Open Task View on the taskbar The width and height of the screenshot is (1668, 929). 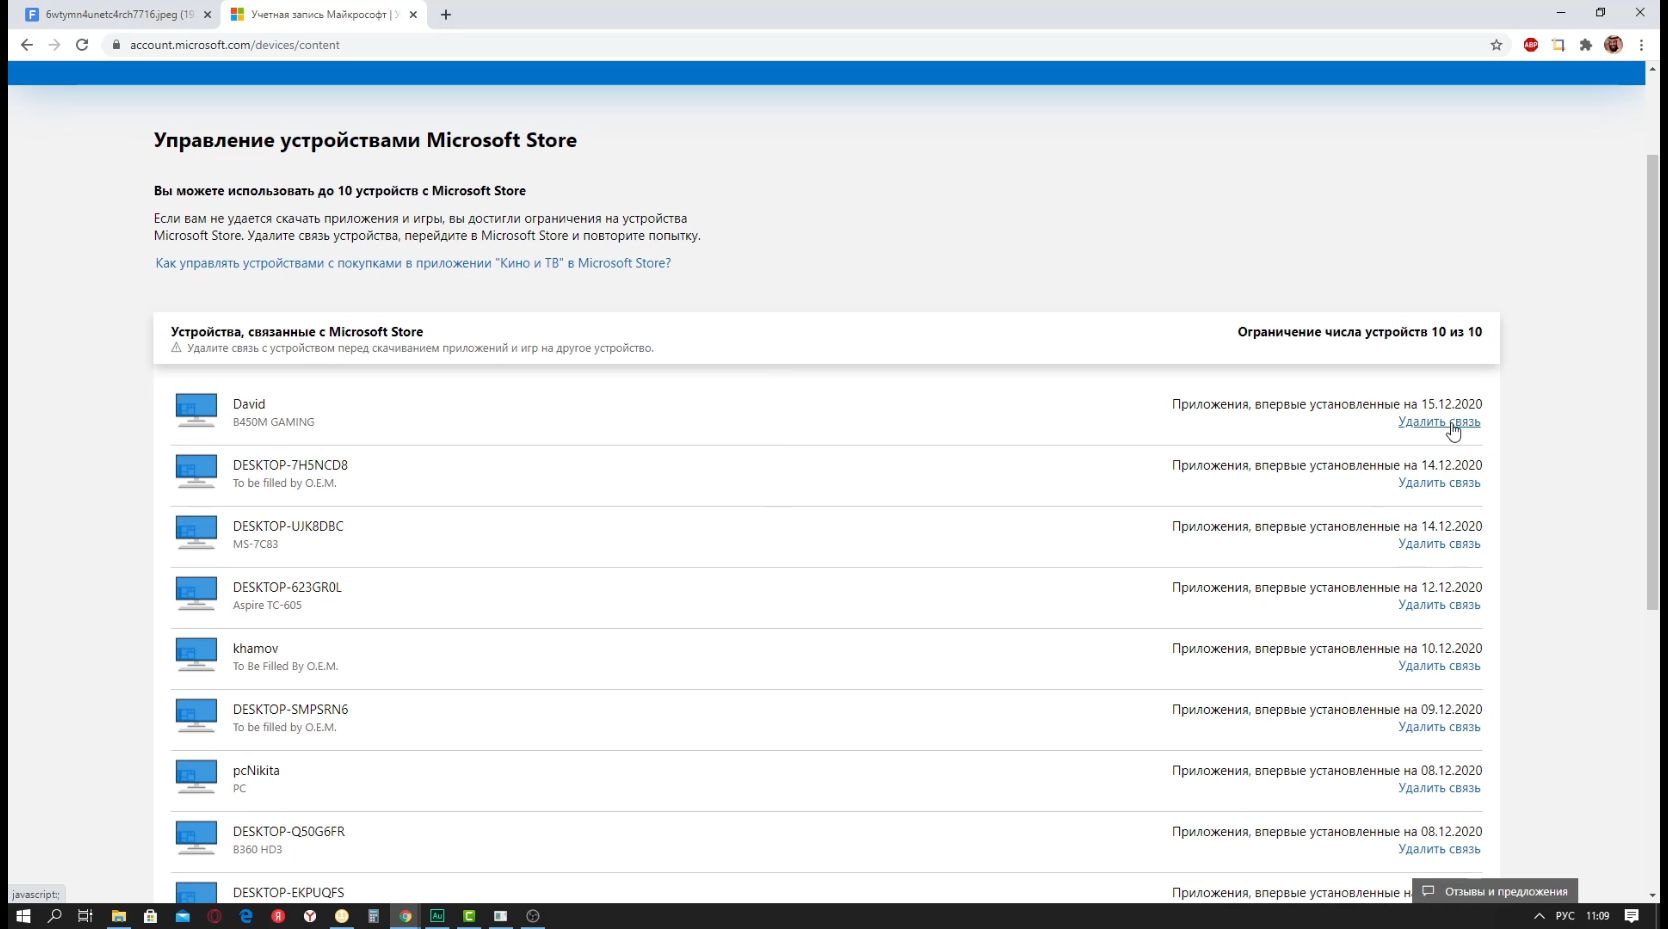tap(85, 916)
